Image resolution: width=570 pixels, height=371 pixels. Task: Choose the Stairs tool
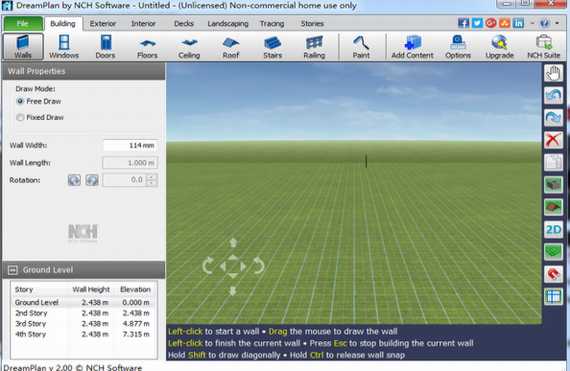(272, 47)
